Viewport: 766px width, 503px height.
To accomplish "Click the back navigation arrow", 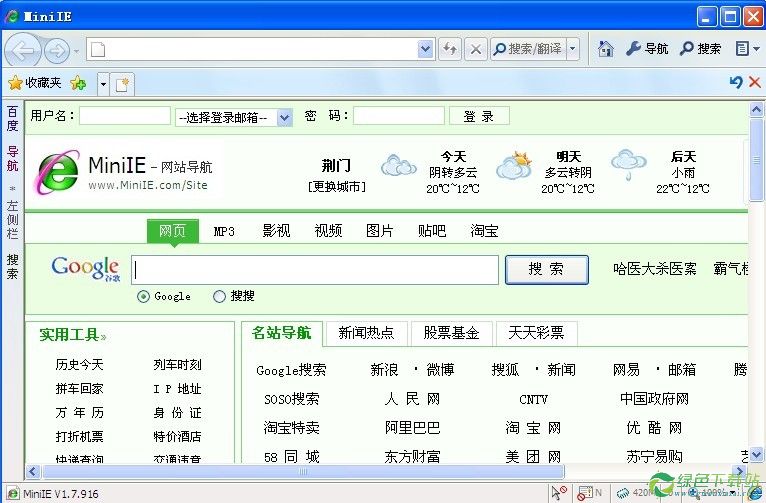I will coord(23,49).
